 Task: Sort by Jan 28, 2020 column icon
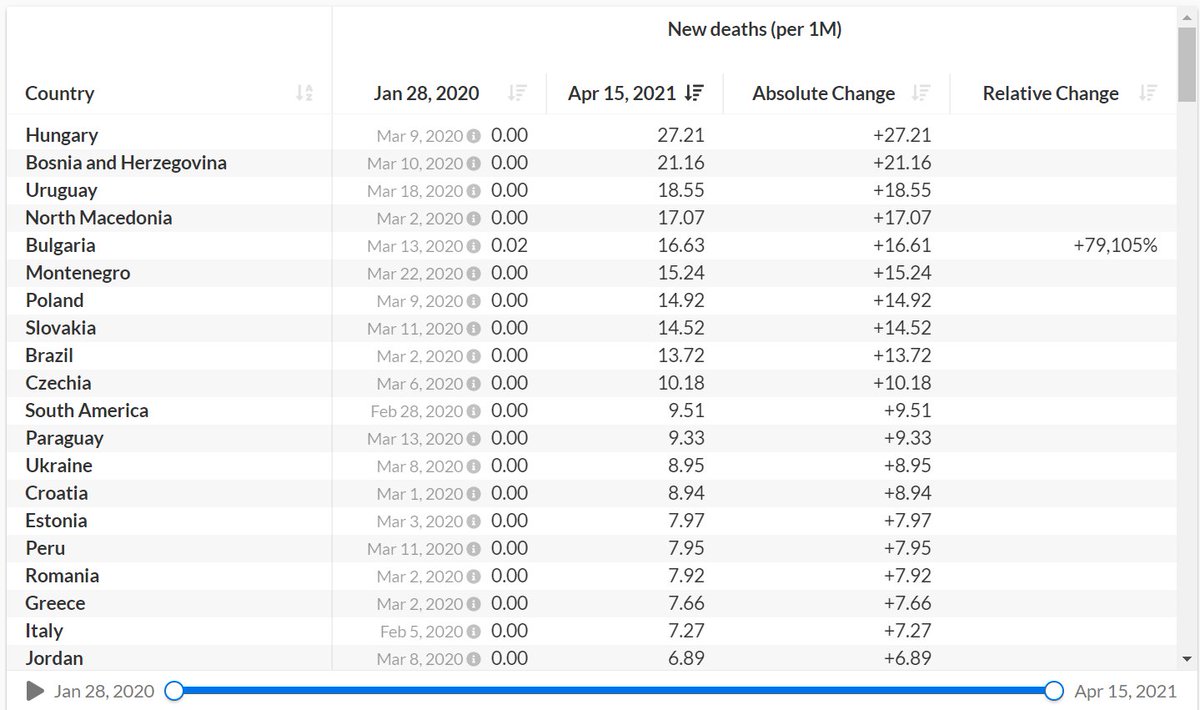click(517, 93)
